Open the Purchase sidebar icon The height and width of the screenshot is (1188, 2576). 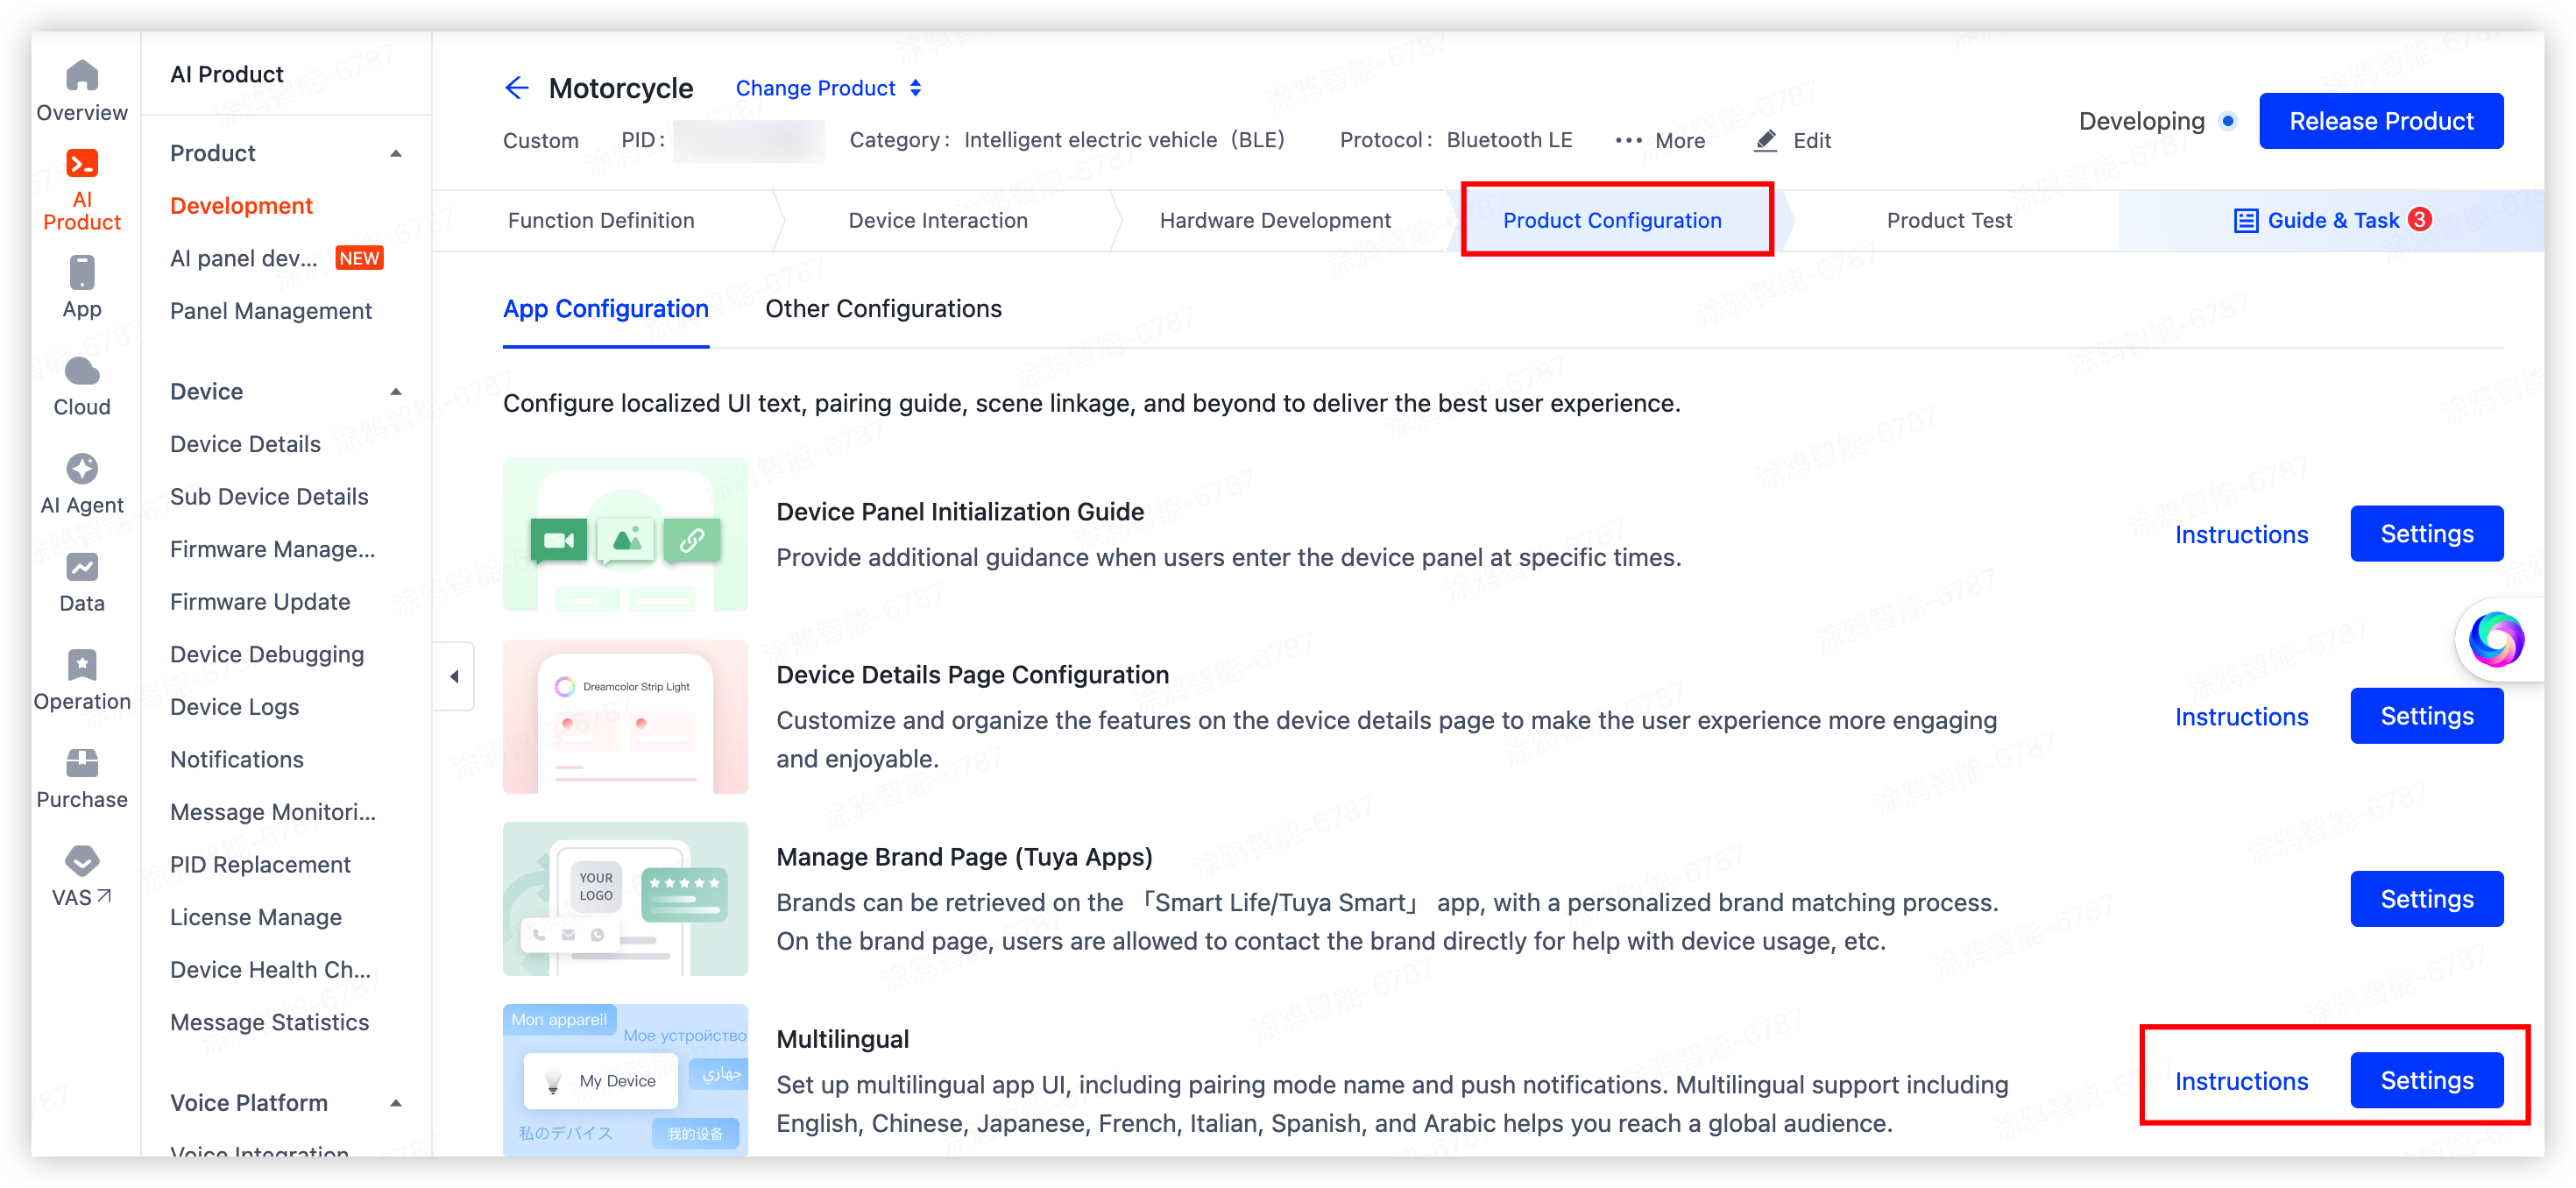pyautogui.click(x=82, y=763)
